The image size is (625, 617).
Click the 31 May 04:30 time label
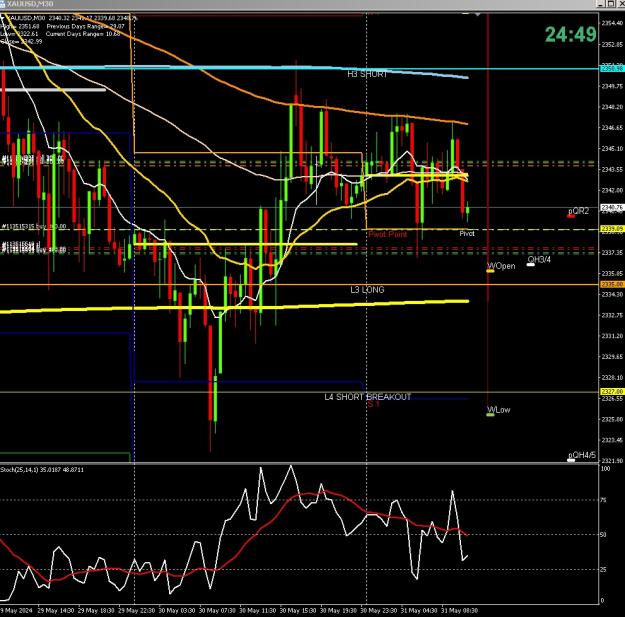click(419, 611)
